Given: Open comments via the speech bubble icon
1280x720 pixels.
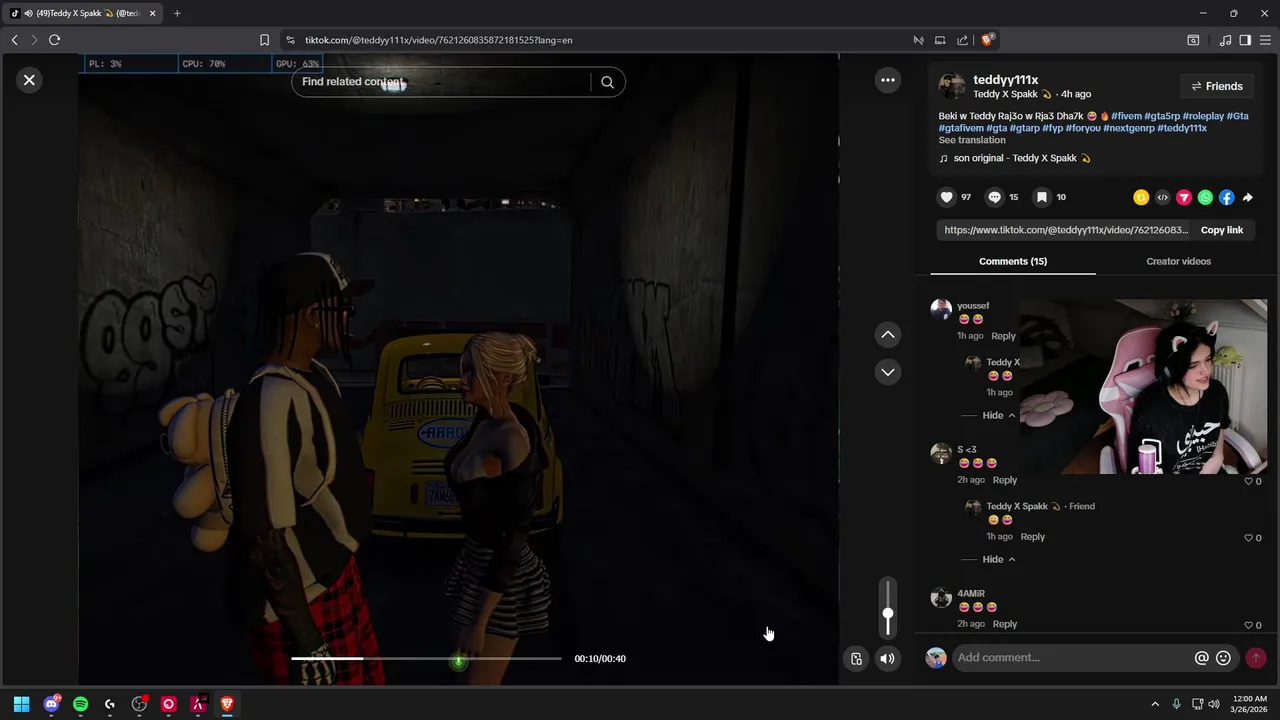Looking at the screenshot, I should pyautogui.click(x=994, y=197).
